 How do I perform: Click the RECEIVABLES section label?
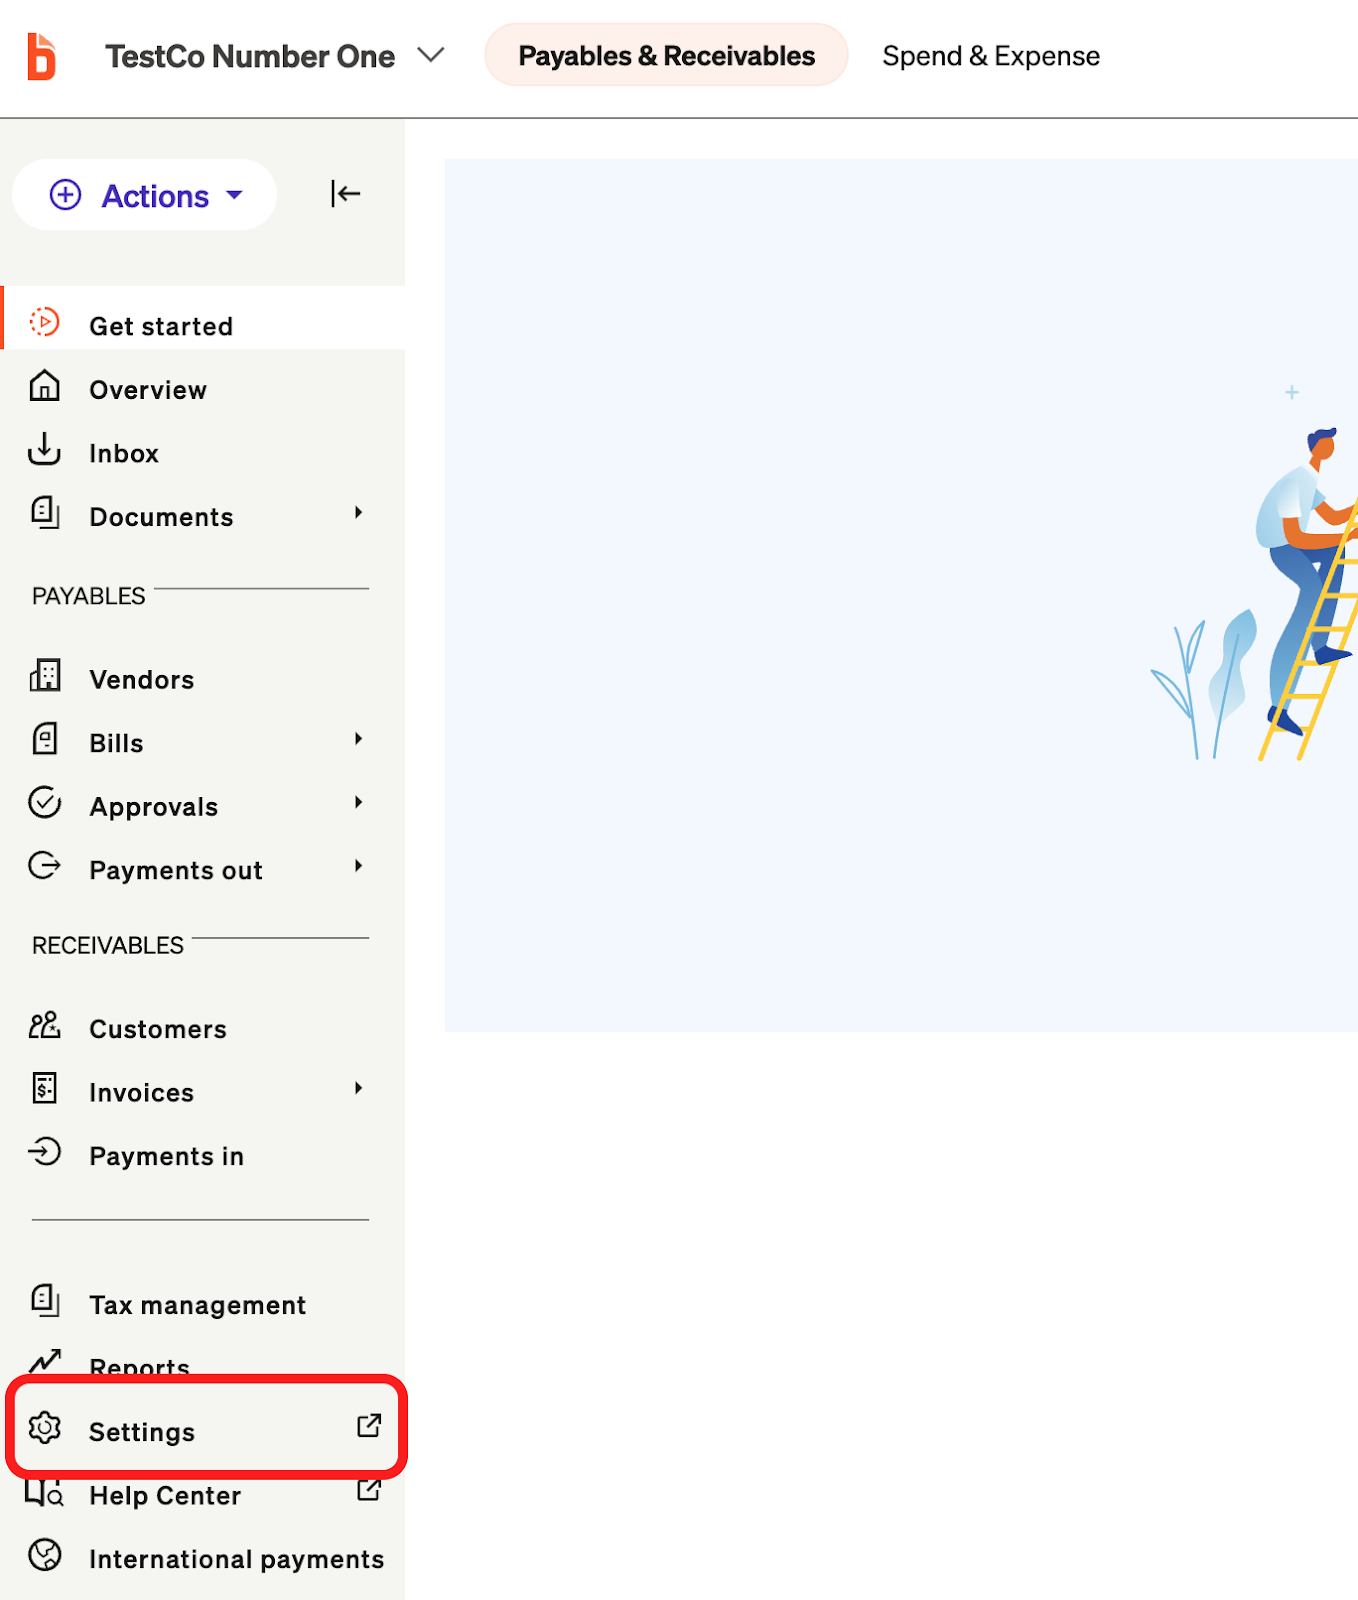click(108, 946)
